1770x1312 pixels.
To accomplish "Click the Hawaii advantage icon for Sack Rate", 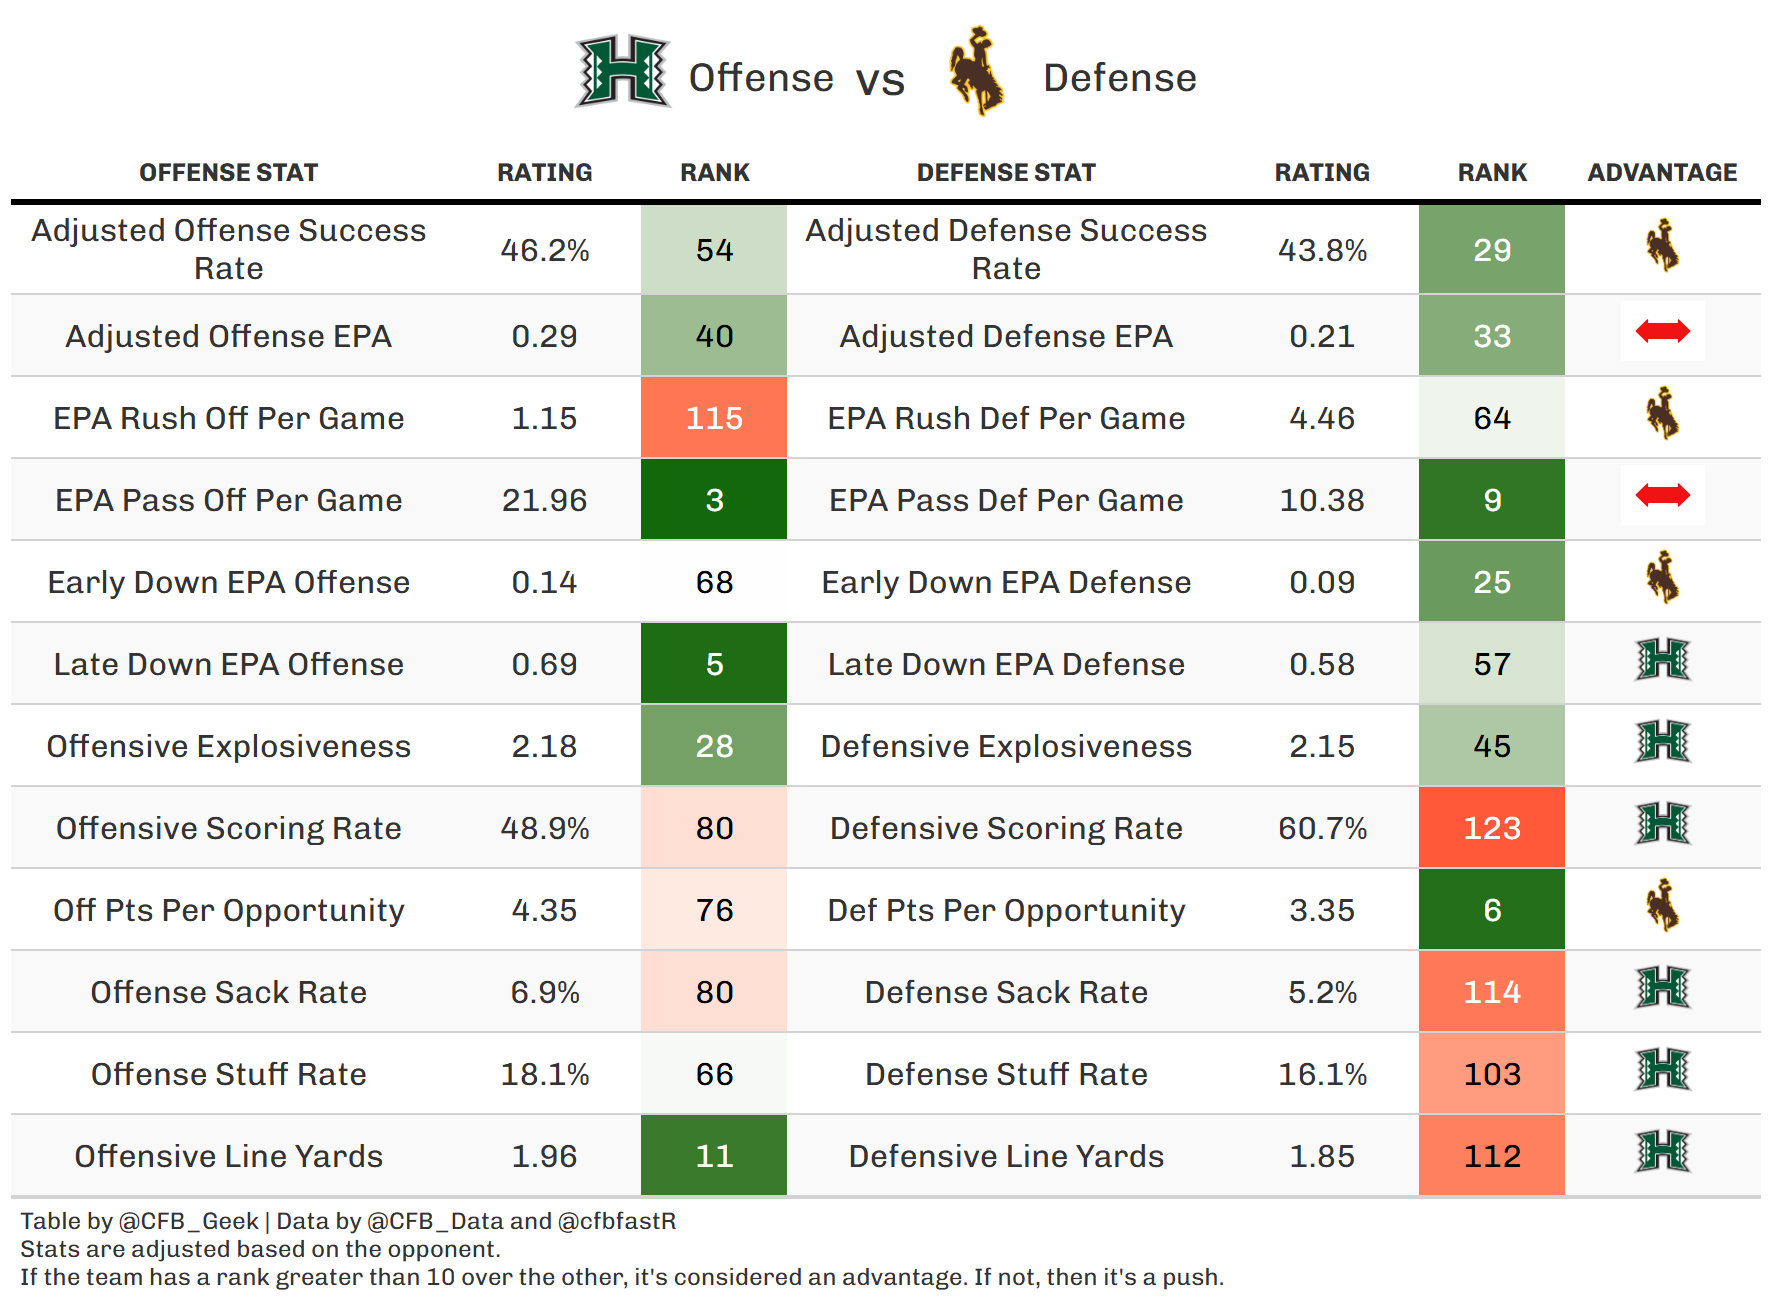I will (1662, 988).
